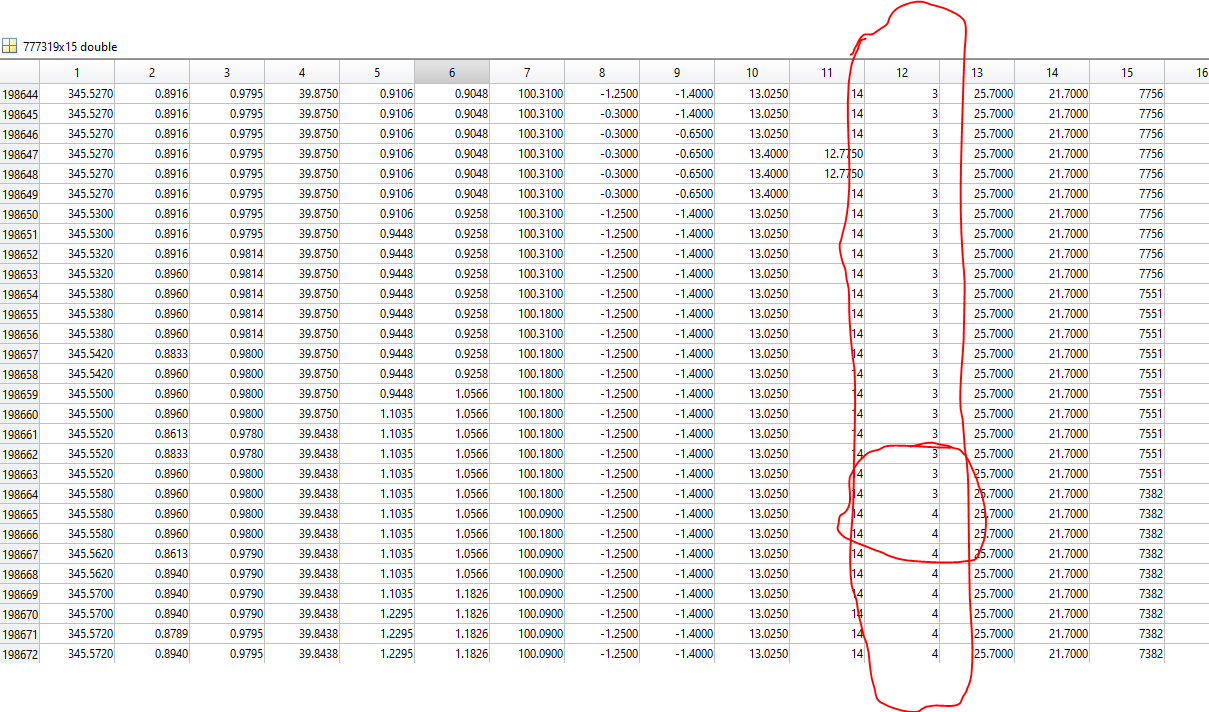The height and width of the screenshot is (712, 1209).
Task: Click the 12.7750 cell in row 198647
Action: 842,154
